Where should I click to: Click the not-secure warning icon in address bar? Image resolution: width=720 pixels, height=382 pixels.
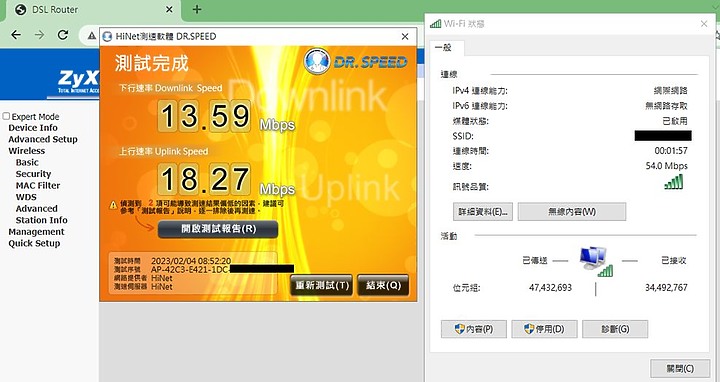pyautogui.click(x=92, y=35)
